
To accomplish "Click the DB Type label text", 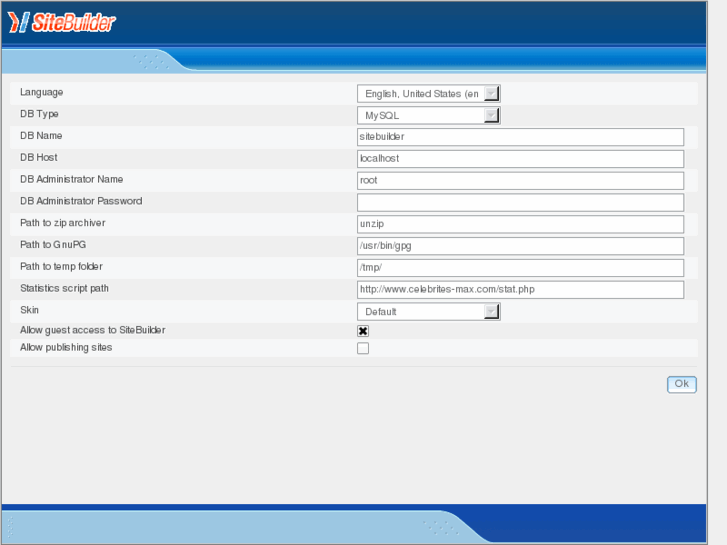I will 39,114.
